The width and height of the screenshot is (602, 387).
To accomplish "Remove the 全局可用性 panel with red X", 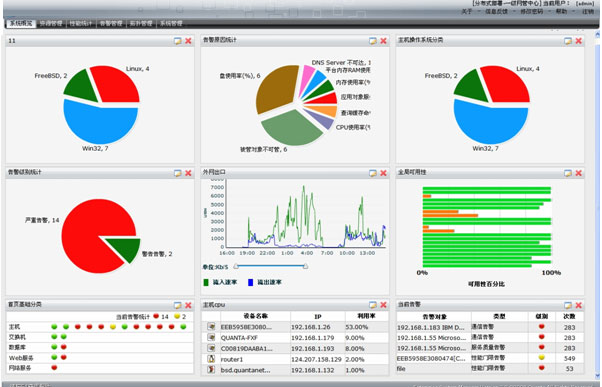I will [x=578, y=173].
